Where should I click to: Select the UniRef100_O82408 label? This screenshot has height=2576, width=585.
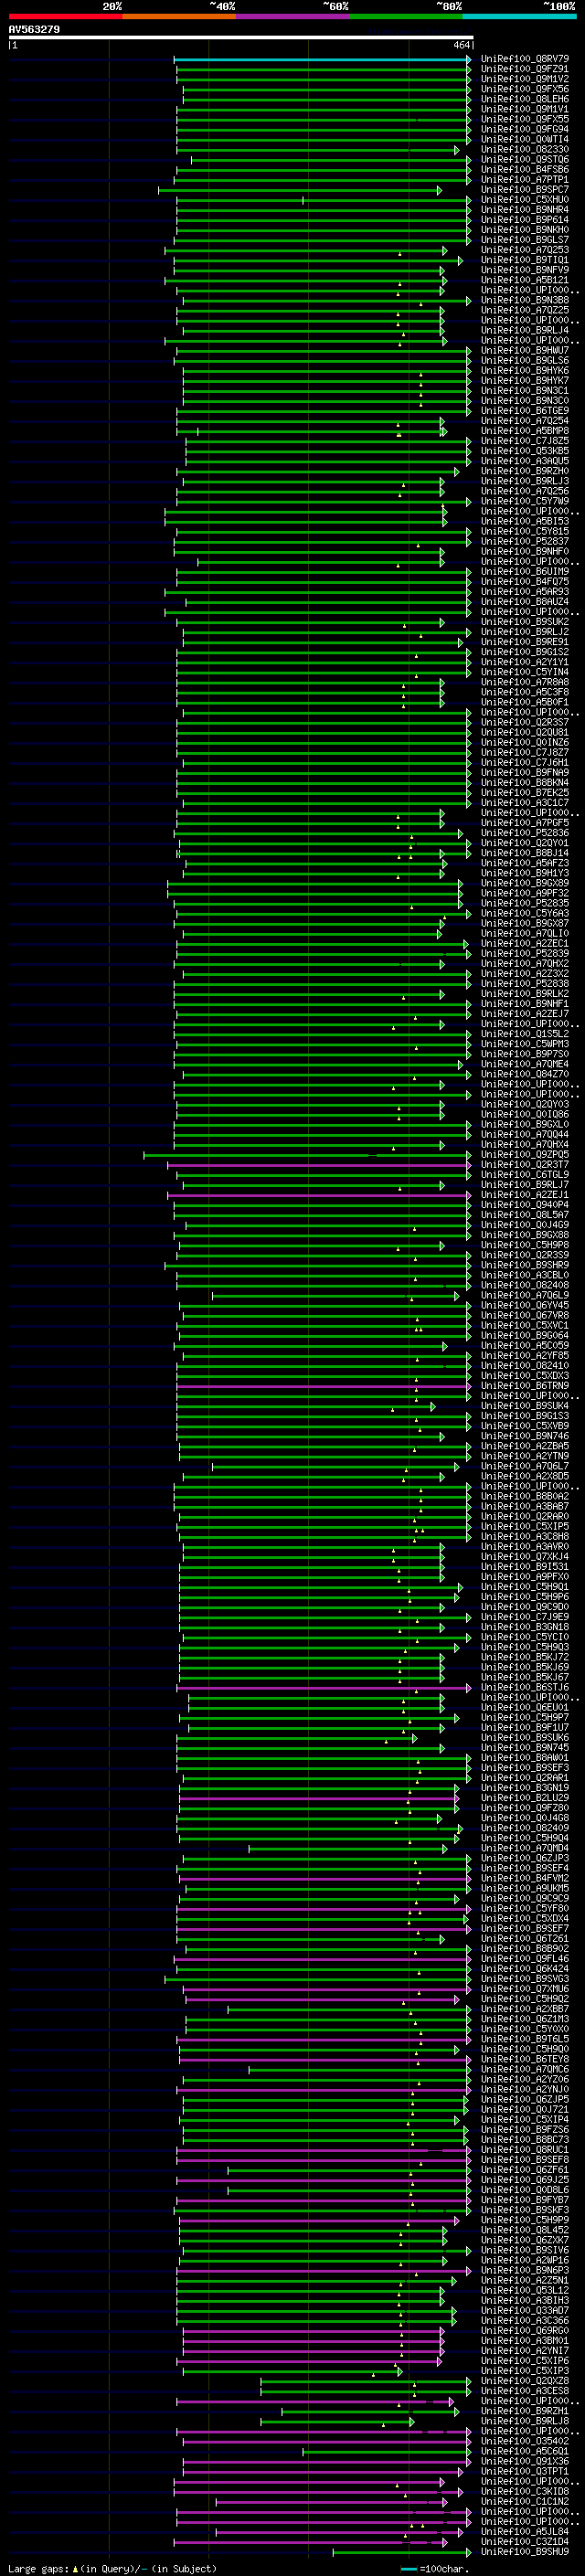525,1285
